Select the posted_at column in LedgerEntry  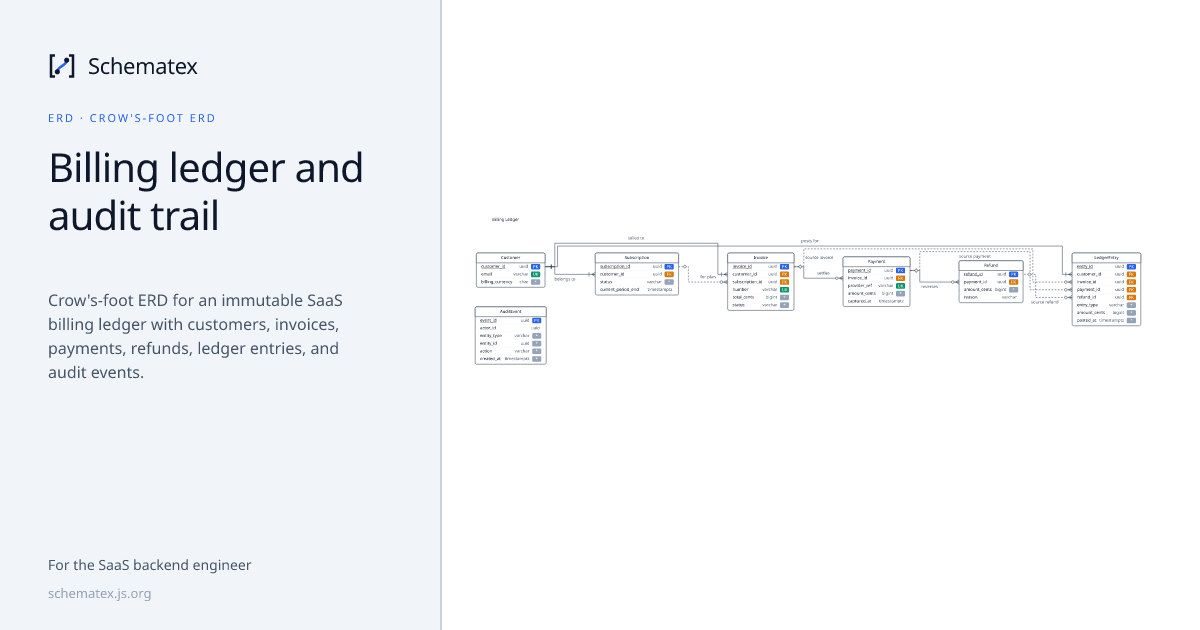point(1106,320)
